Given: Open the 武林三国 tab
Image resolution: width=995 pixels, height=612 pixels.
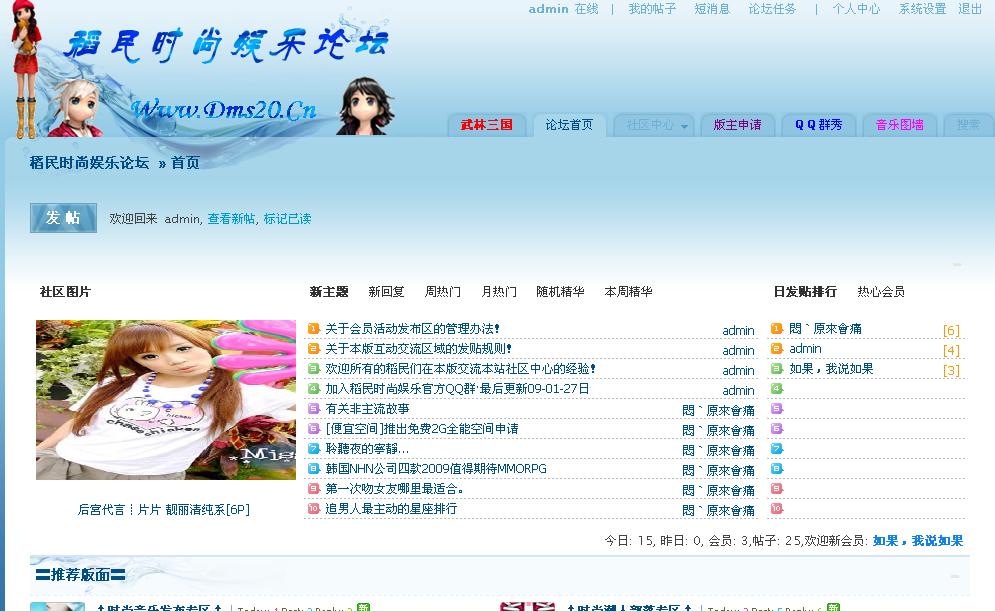Looking at the screenshot, I should [x=487, y=125].
